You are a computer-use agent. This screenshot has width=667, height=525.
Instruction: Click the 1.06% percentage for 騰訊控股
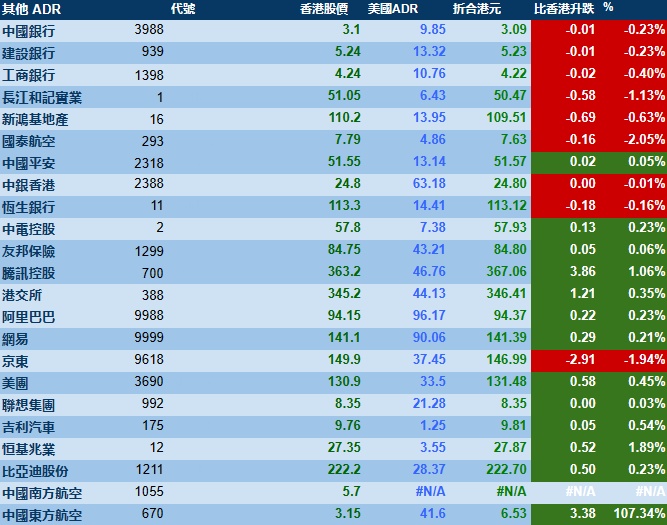pos(646,271)
